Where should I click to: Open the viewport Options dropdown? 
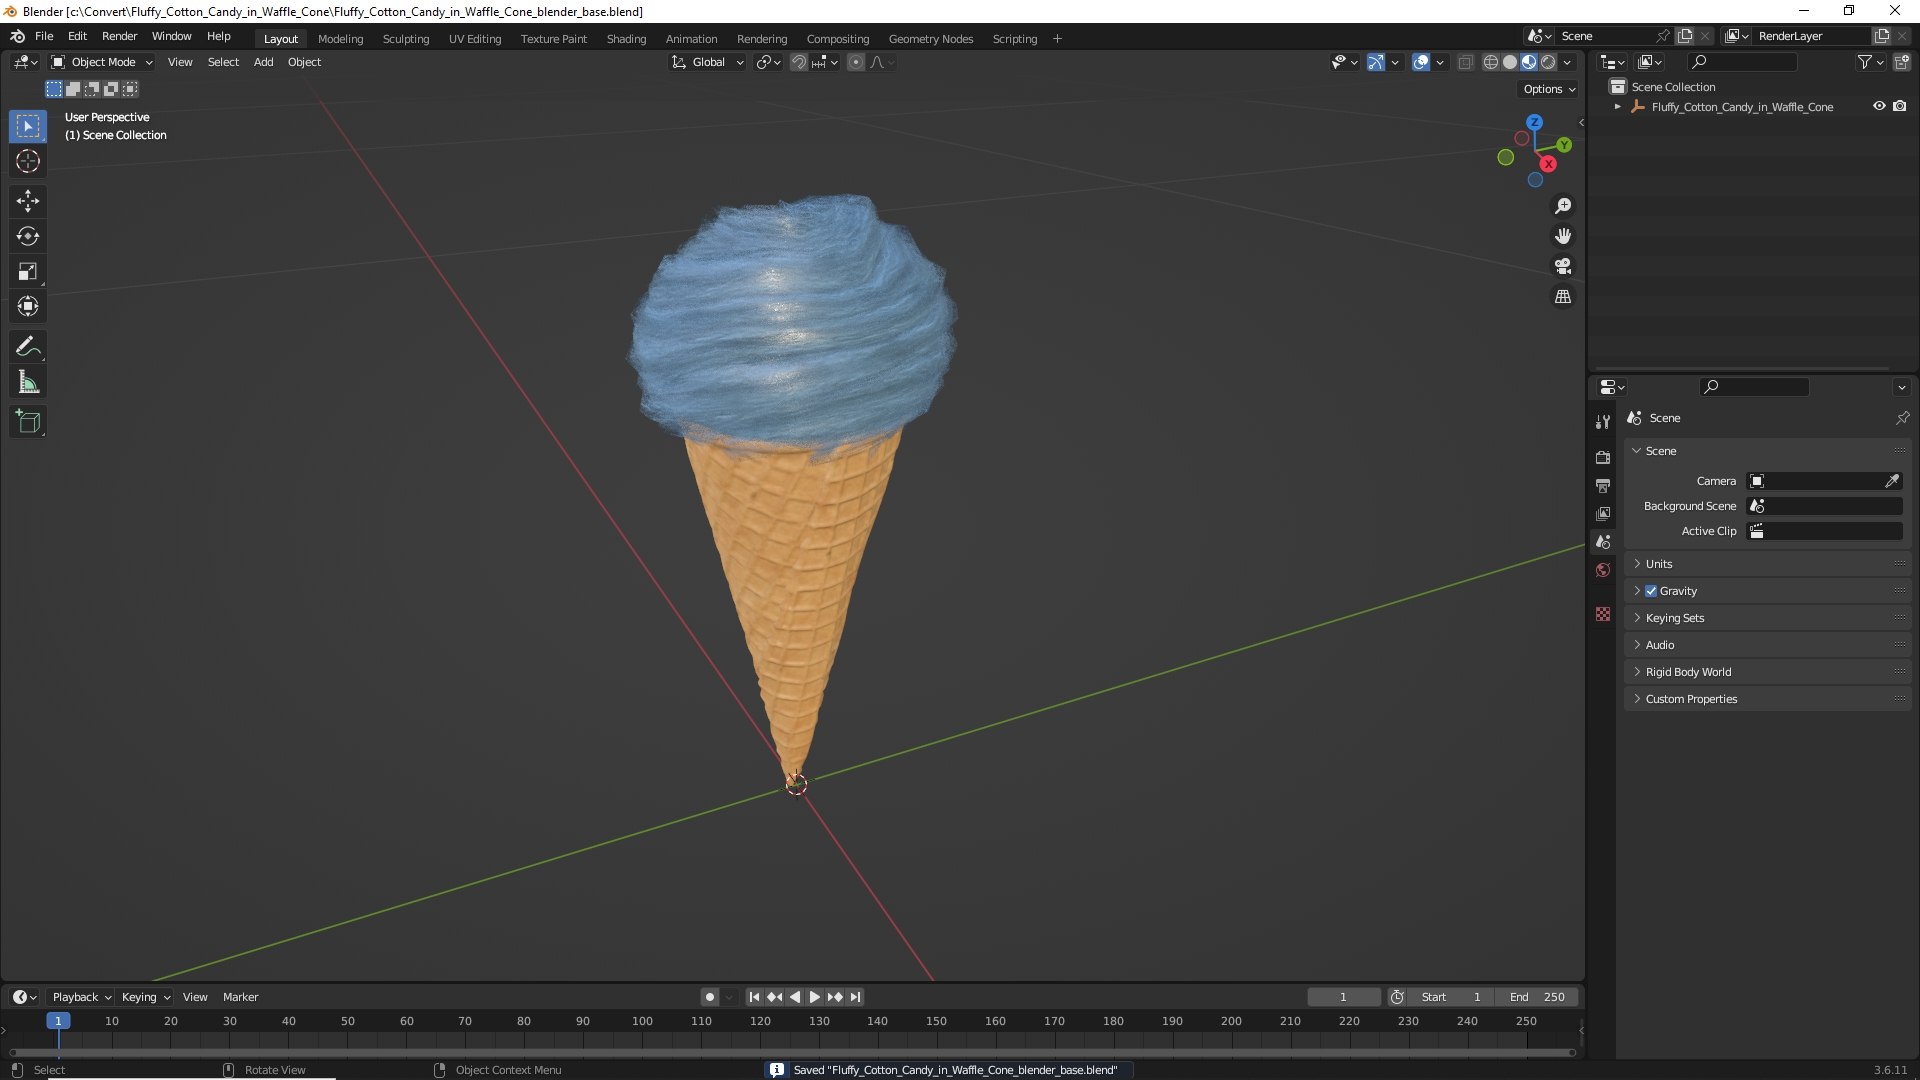[1548, 89]
